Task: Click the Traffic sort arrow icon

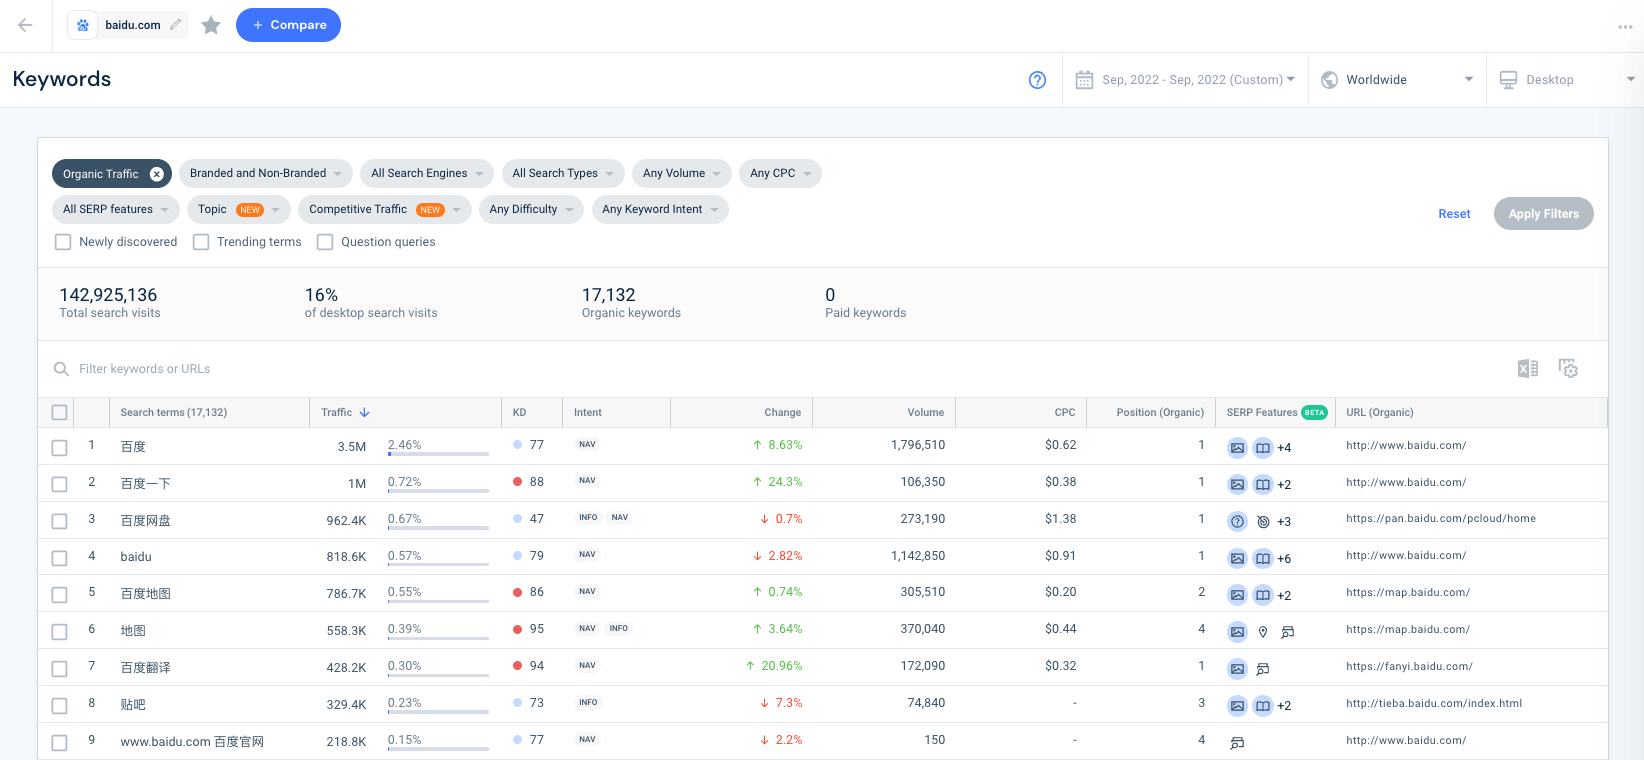Action: pyautogui.click(x=365, y=412)
